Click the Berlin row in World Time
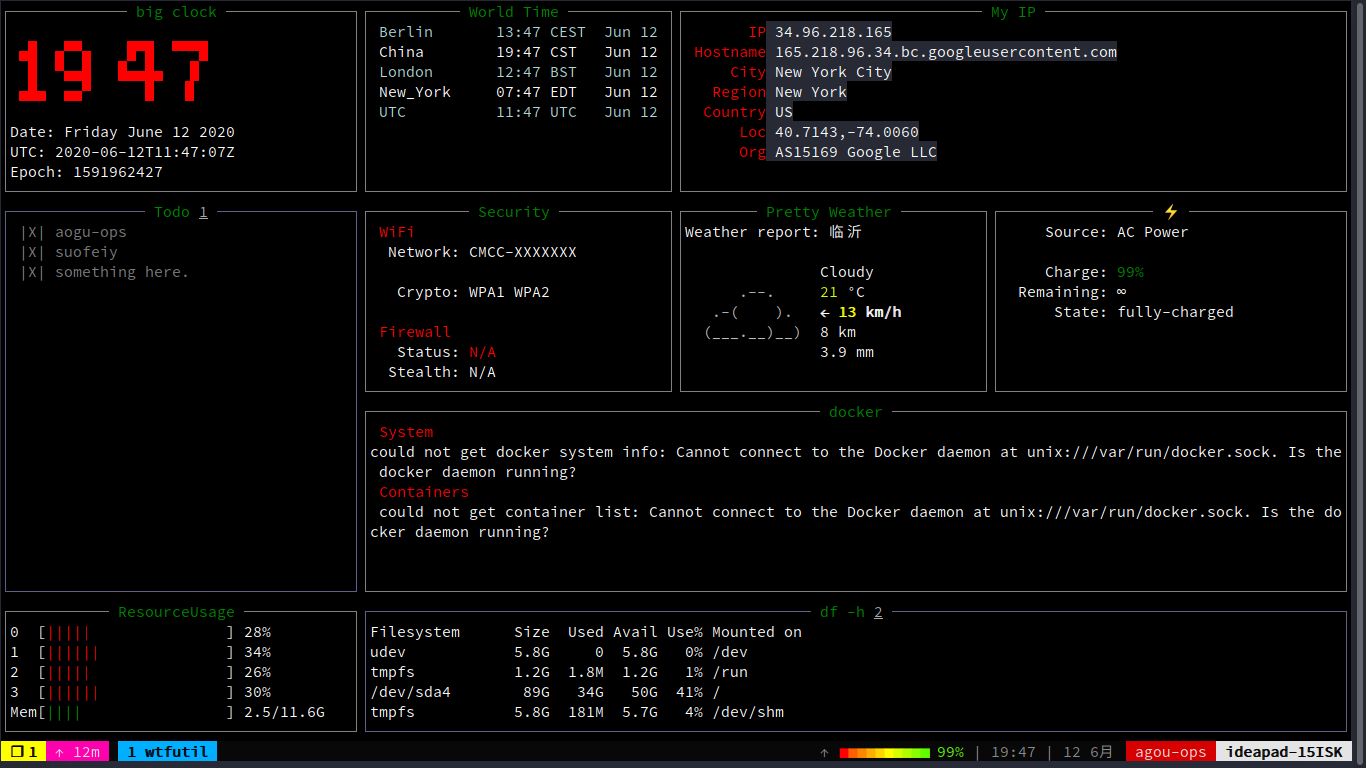Viewport: 1366px width, 768px height. [518, 32]
